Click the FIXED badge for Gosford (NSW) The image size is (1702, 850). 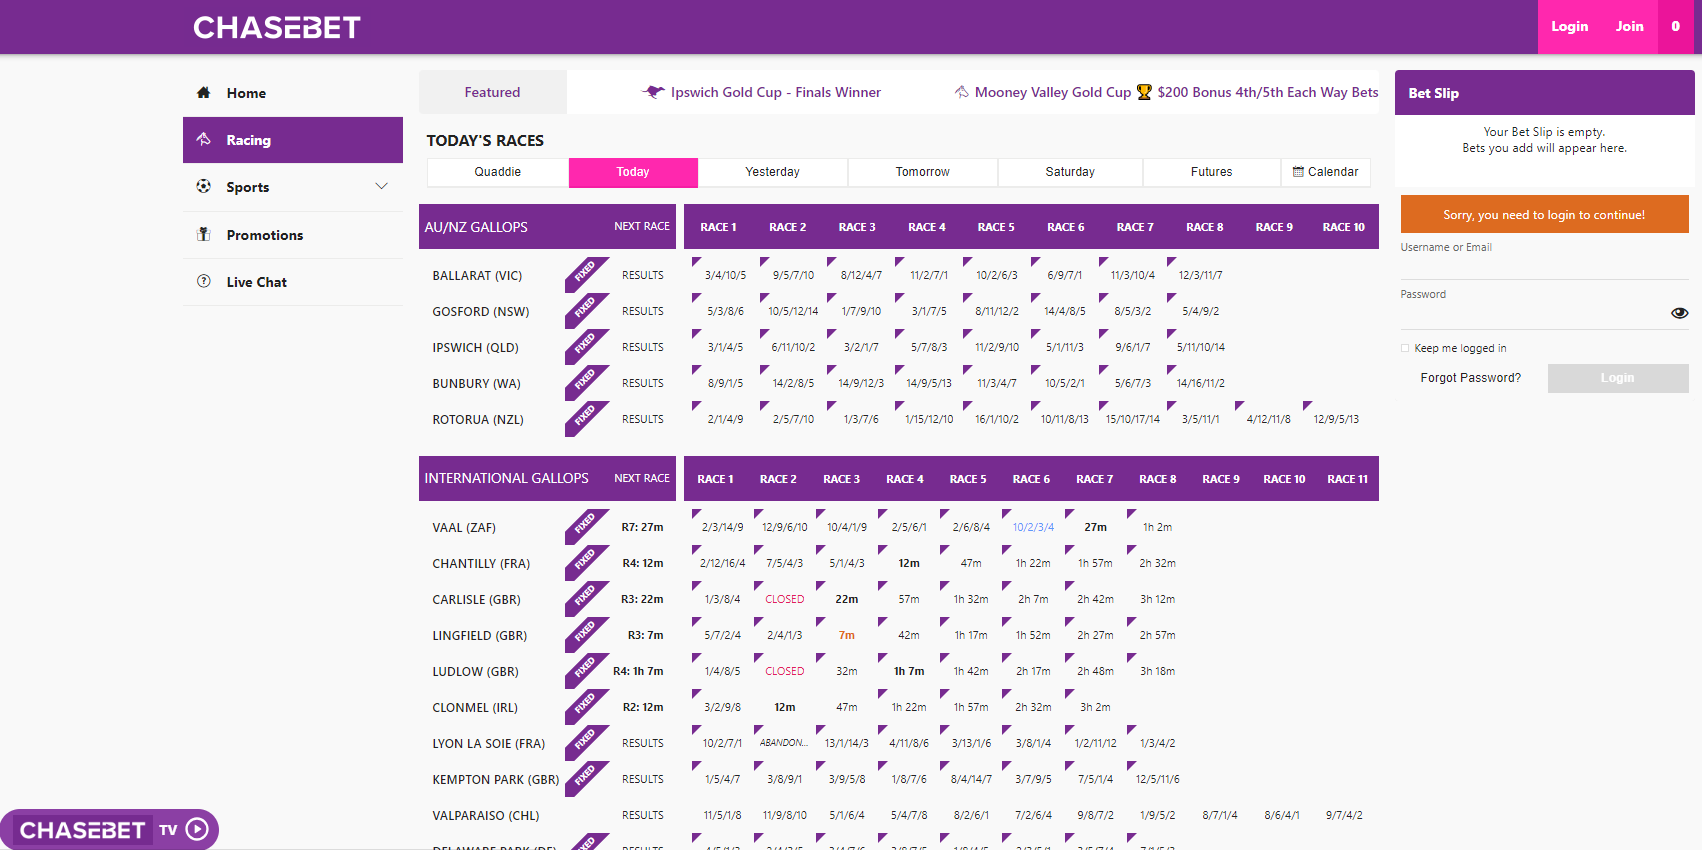click(586, 310)
